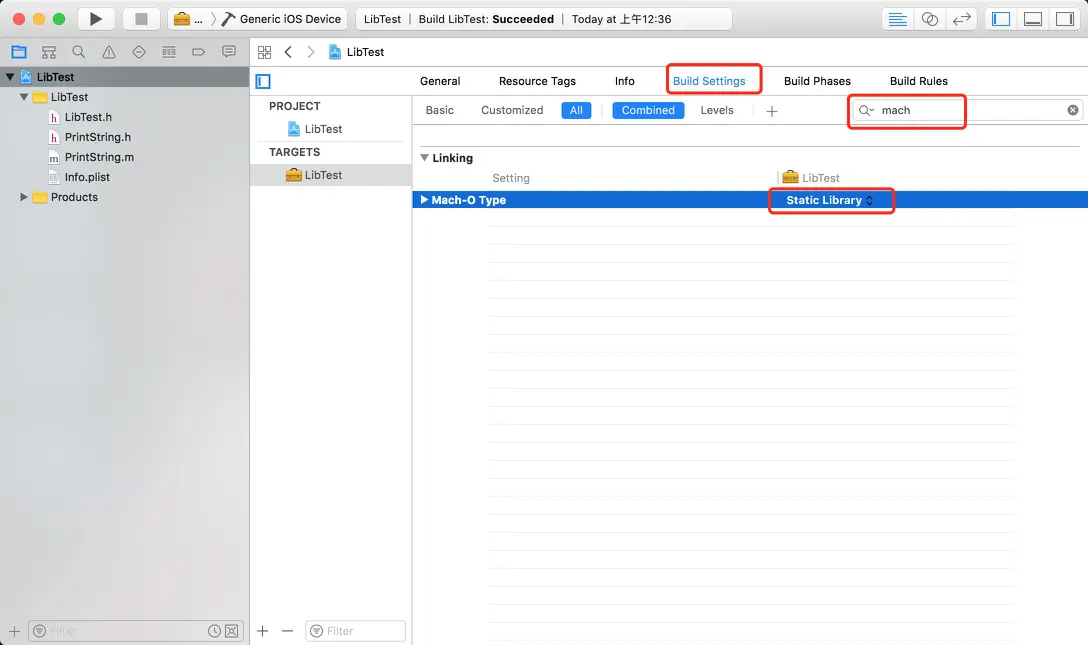Select LibTest.h in the navigator
This screenshot has width=1088, height=645.
[x=88, y=117]
